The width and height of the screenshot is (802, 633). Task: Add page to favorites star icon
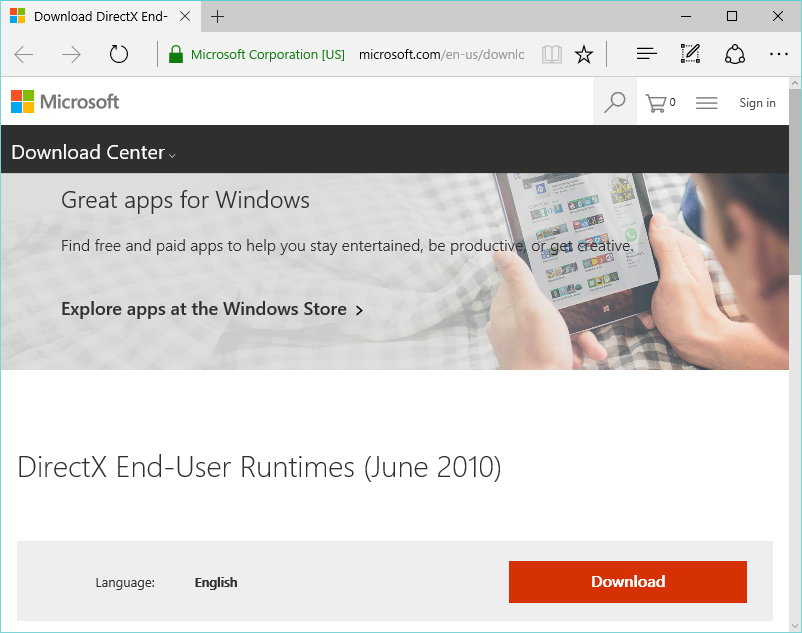click(584, 54)
